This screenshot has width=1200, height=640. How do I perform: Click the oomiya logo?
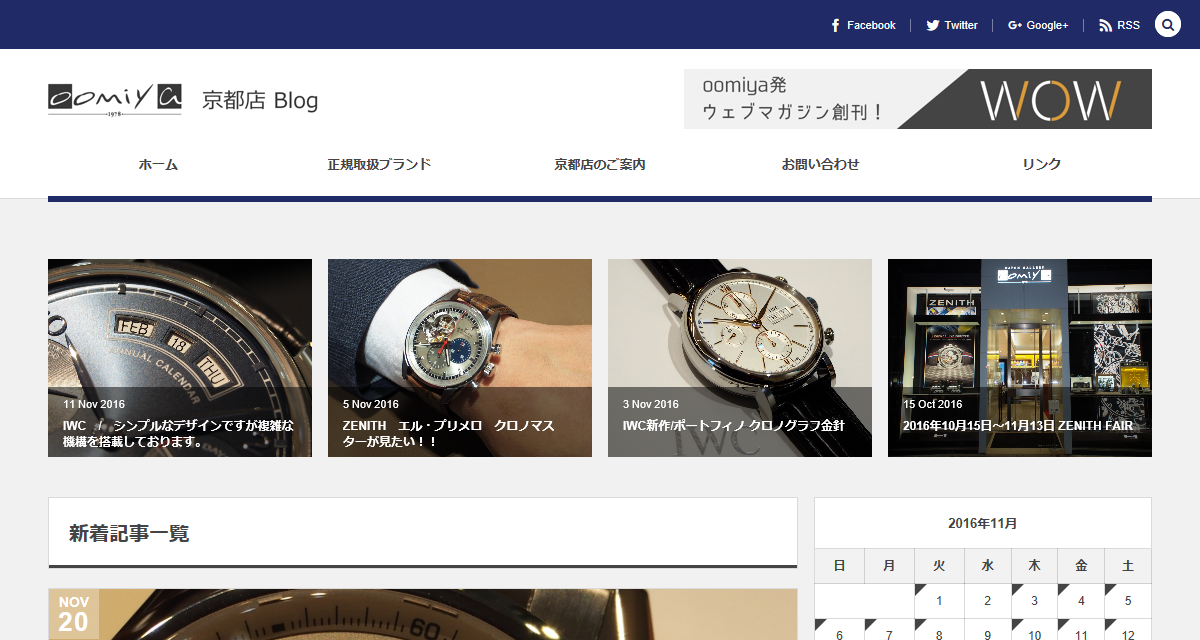tap(115, 99)
